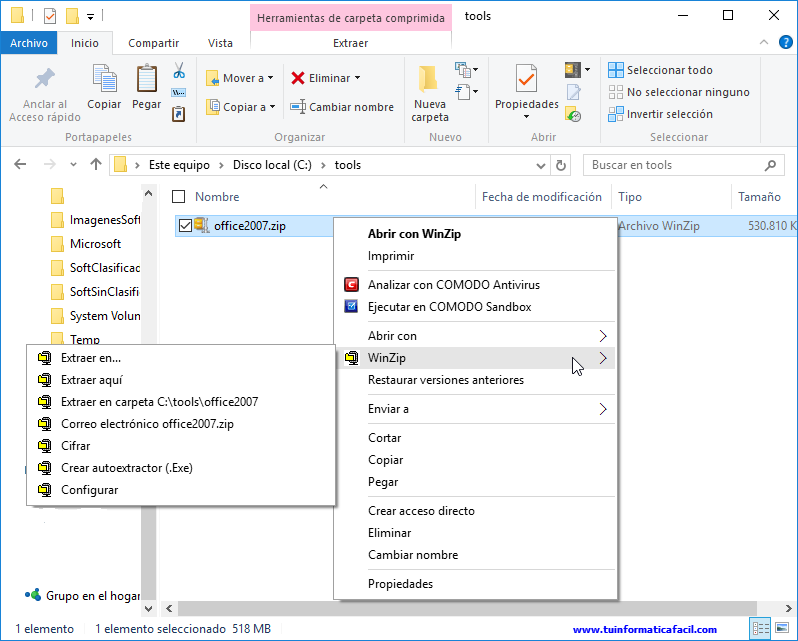
Task: Open the address bar history dropdown
Action: coord(540,165)
